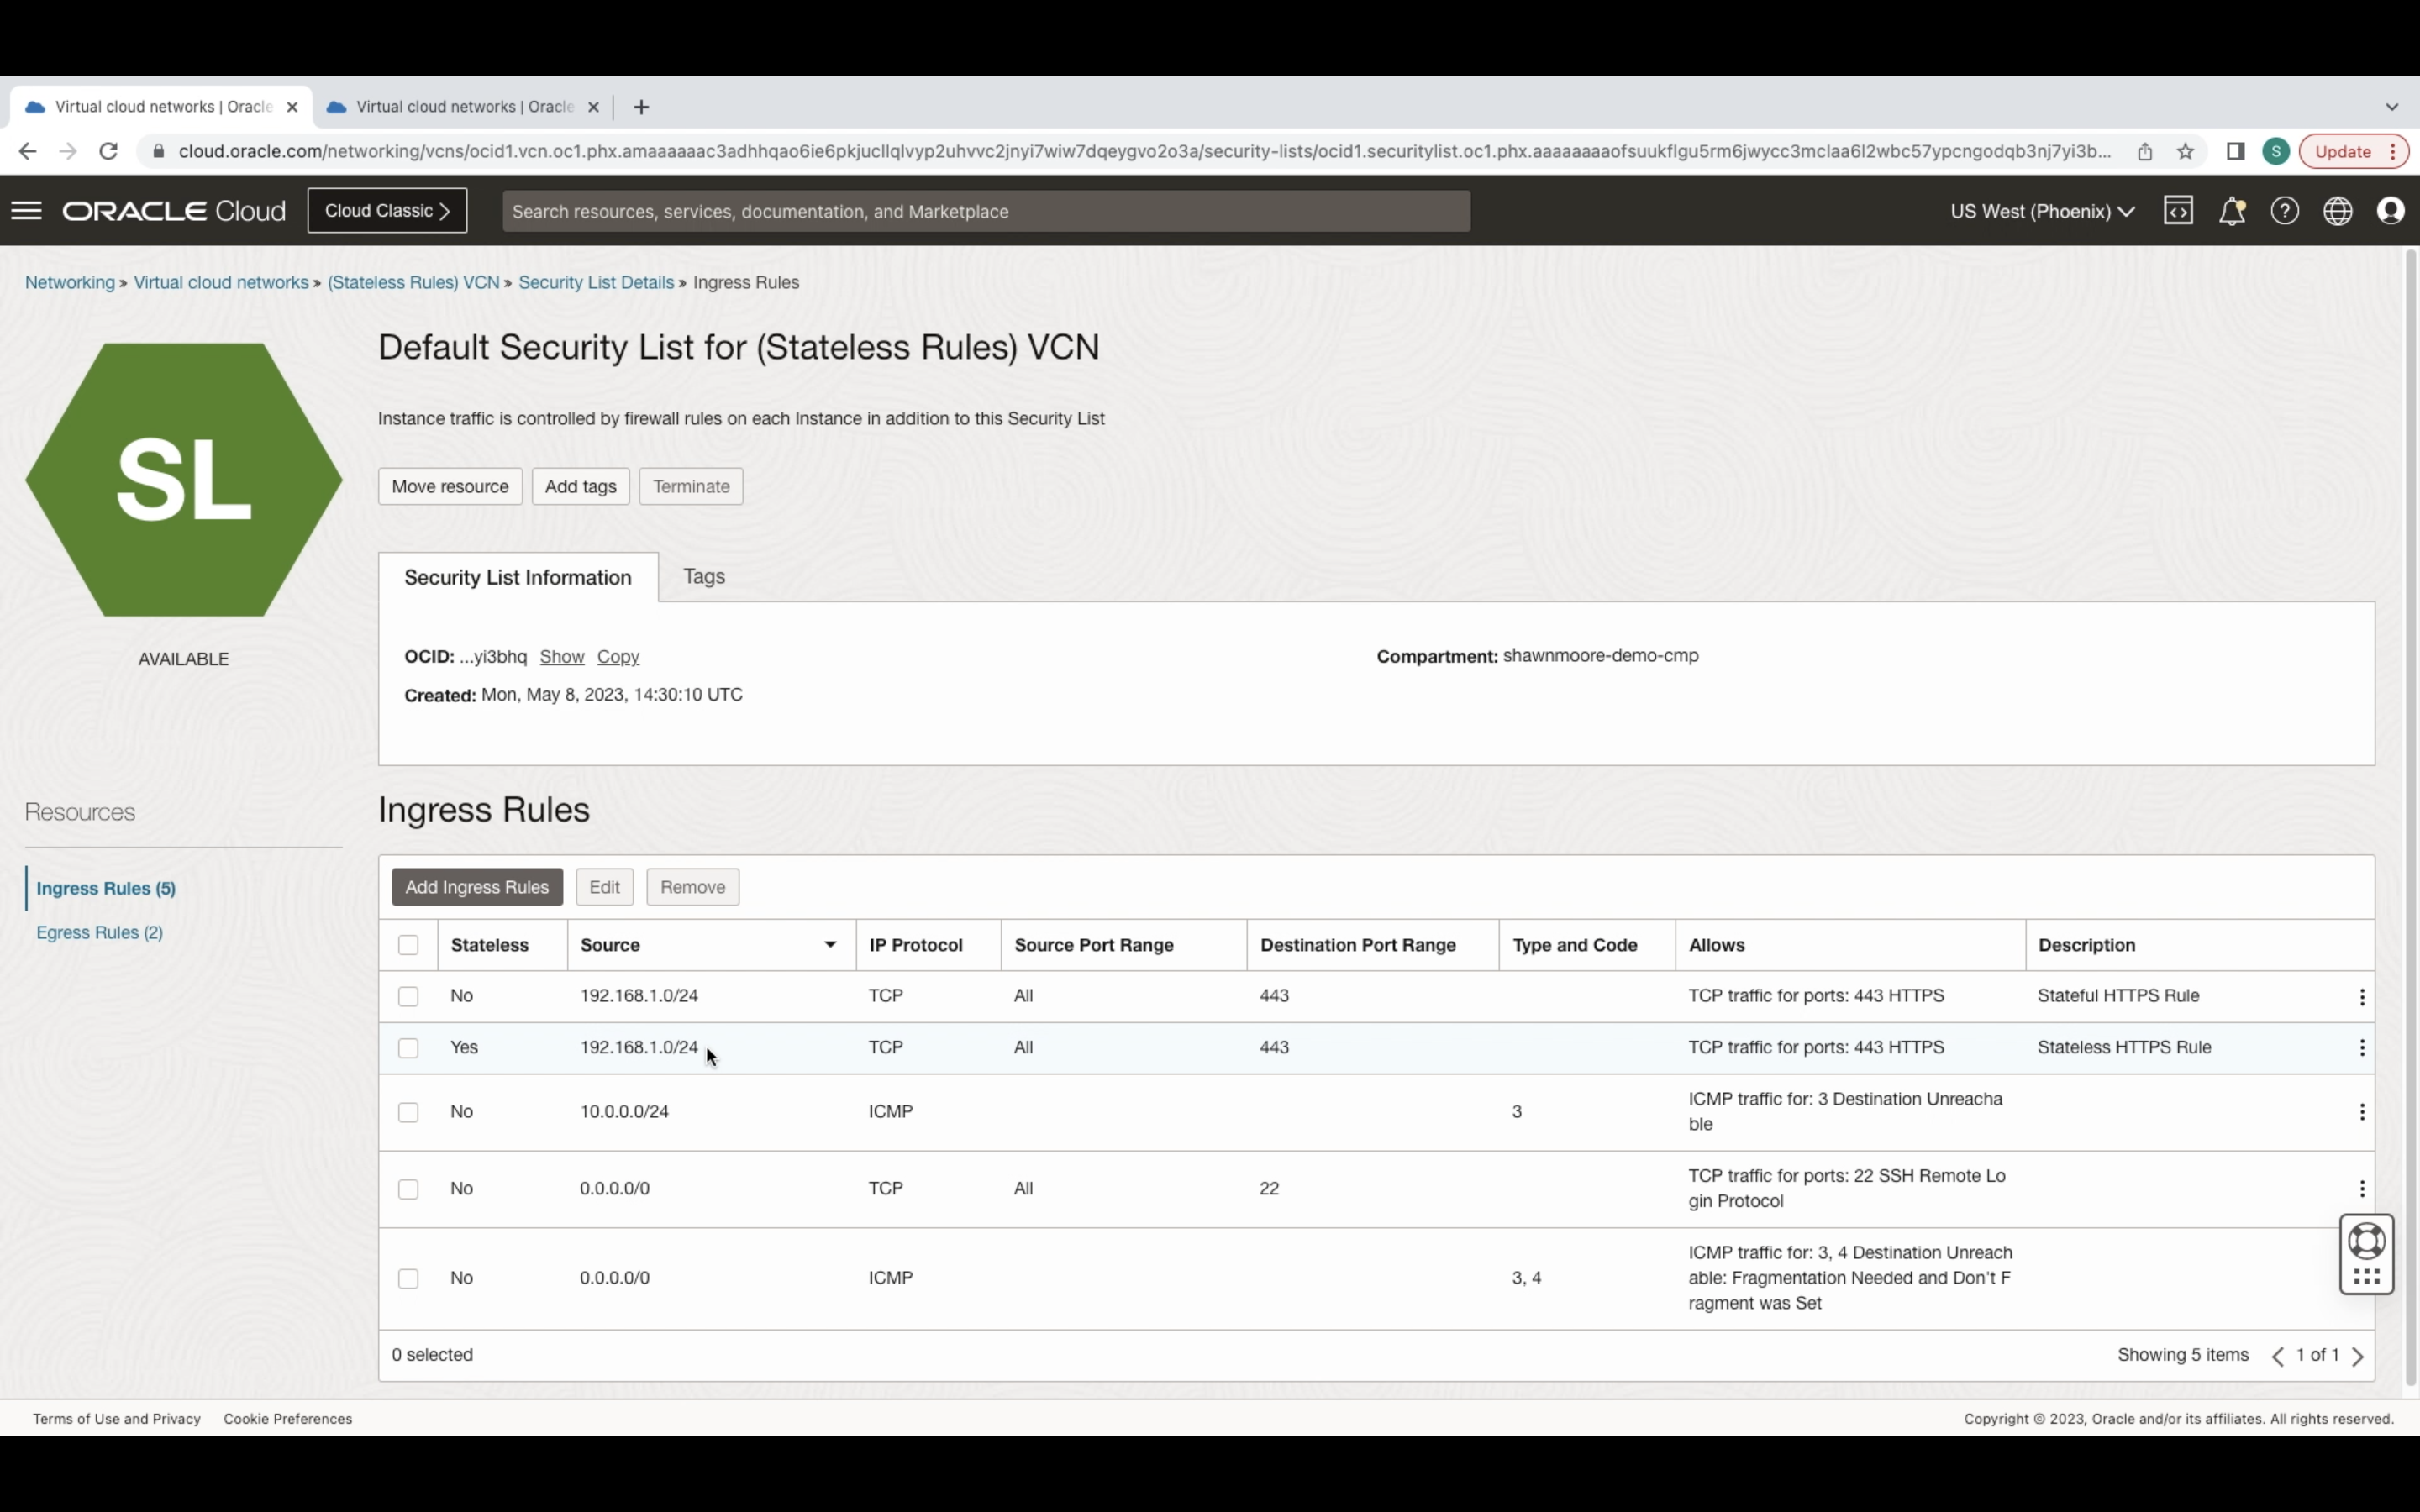
Task: Check the Stateful HTTPS Rule row checkbox
Action: (x=408, y=996)
